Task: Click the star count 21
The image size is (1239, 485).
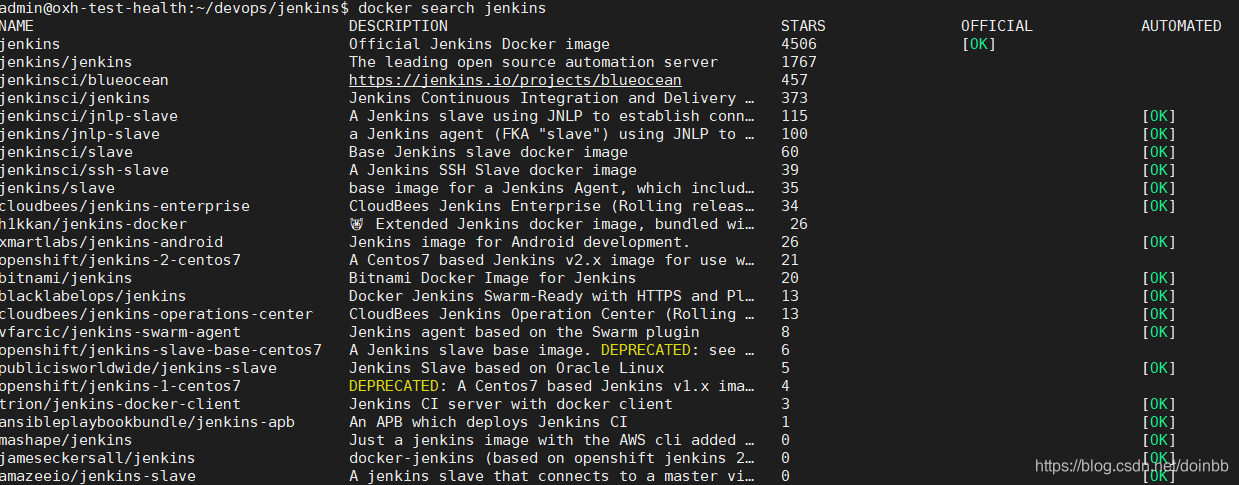Action: [790, 260]
